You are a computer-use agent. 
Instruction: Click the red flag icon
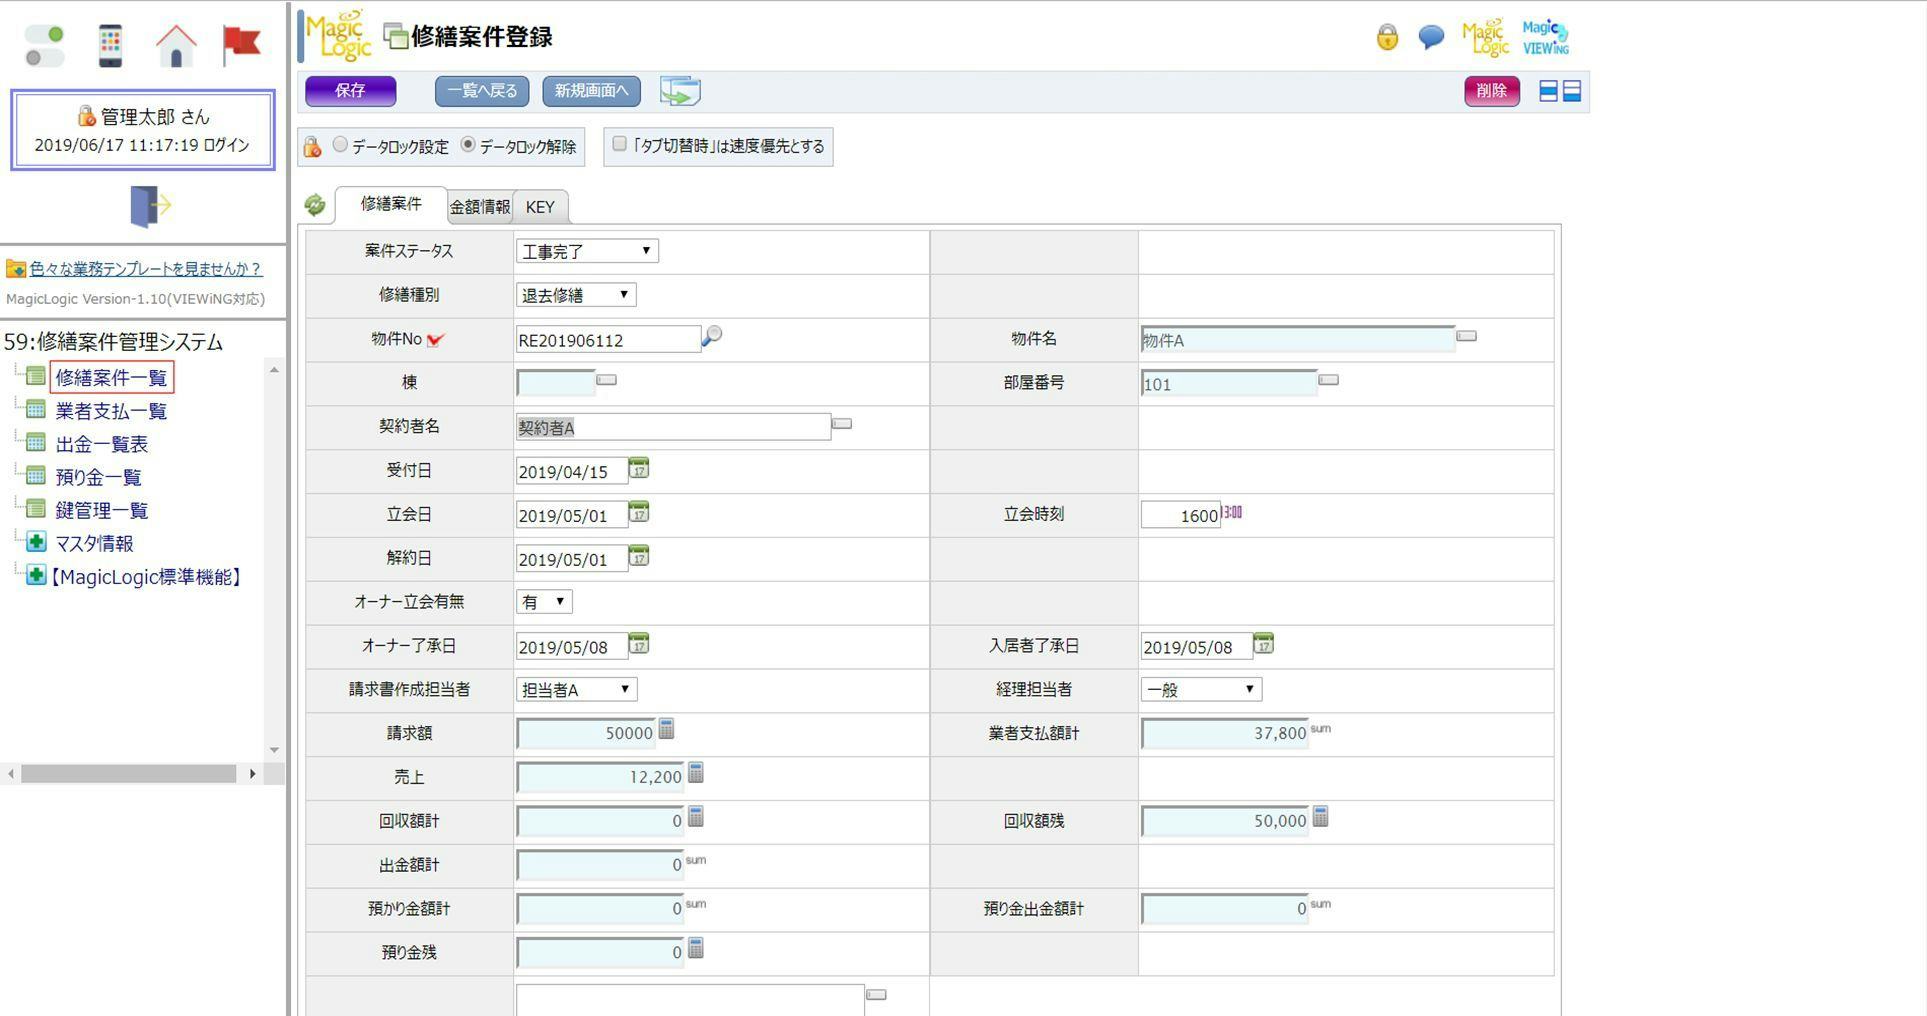[x=241, y=45]
